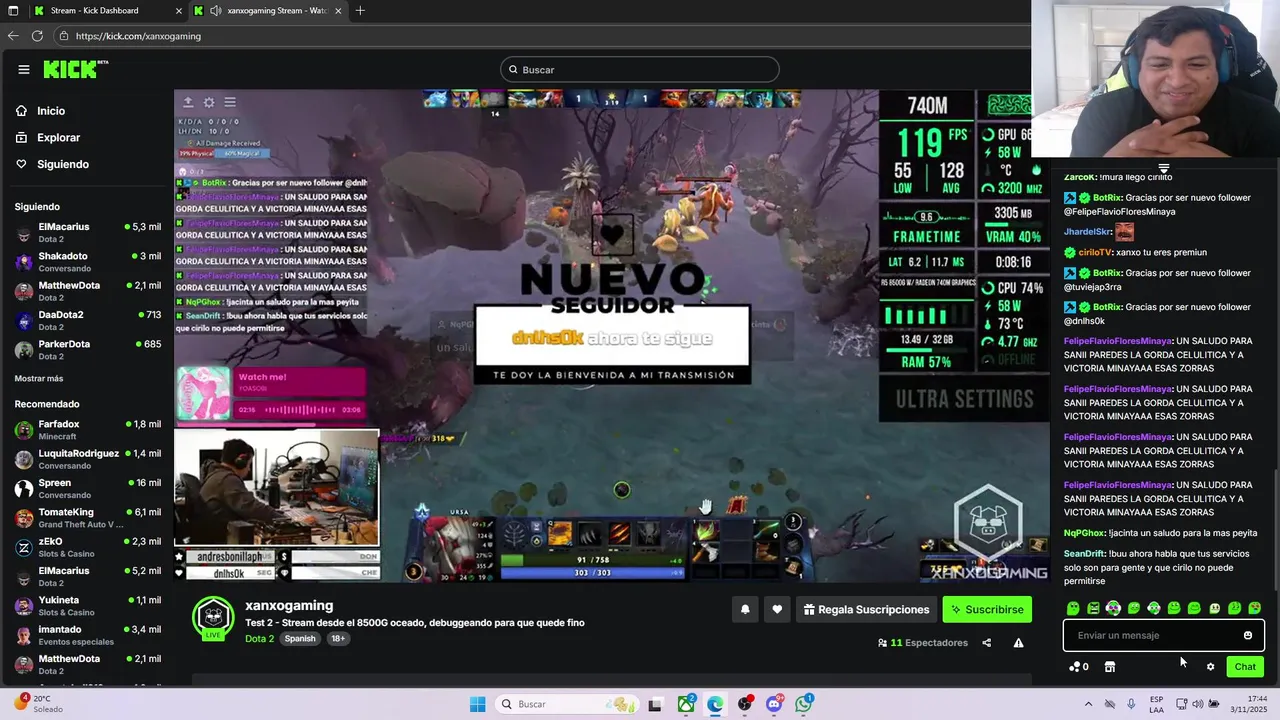
Task: Open chat settings gear icon
Action: [1210, 667]
